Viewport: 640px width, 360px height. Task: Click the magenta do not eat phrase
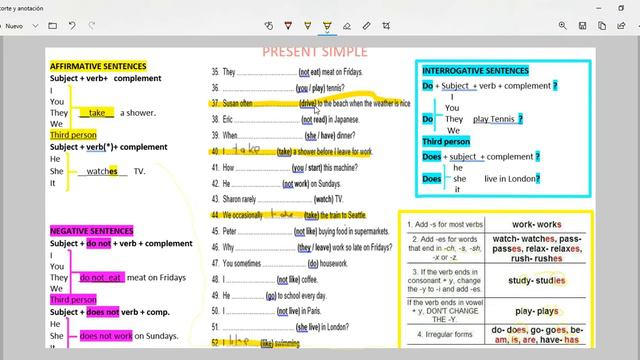[102, 278]
